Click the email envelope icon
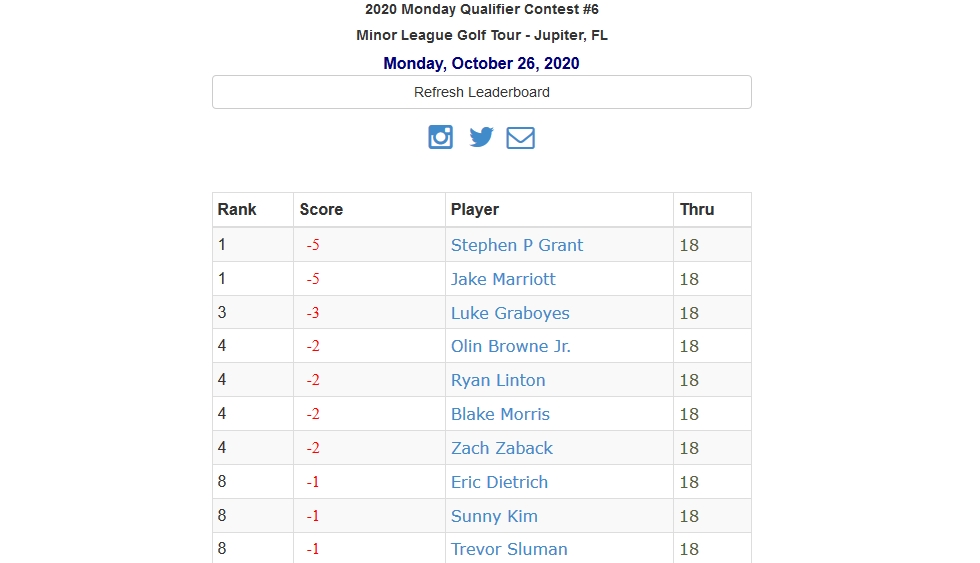Screen dimensions: 980x563 tap(521, 137)
